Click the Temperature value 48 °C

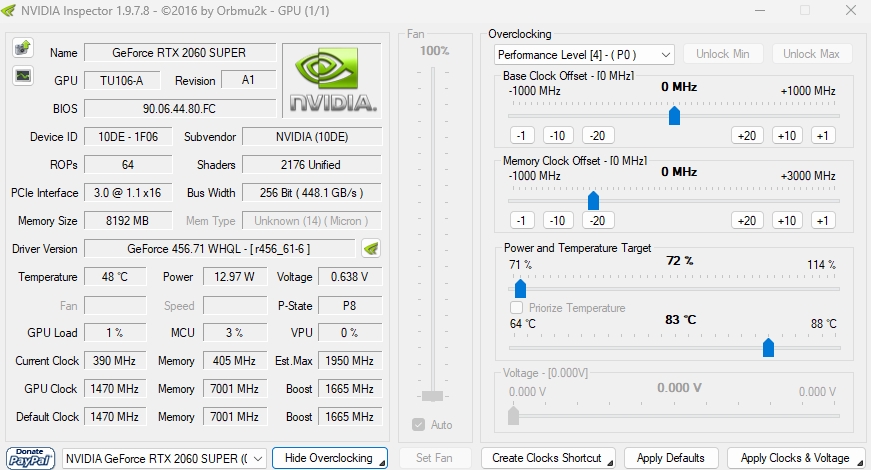[x=115, y=277]
